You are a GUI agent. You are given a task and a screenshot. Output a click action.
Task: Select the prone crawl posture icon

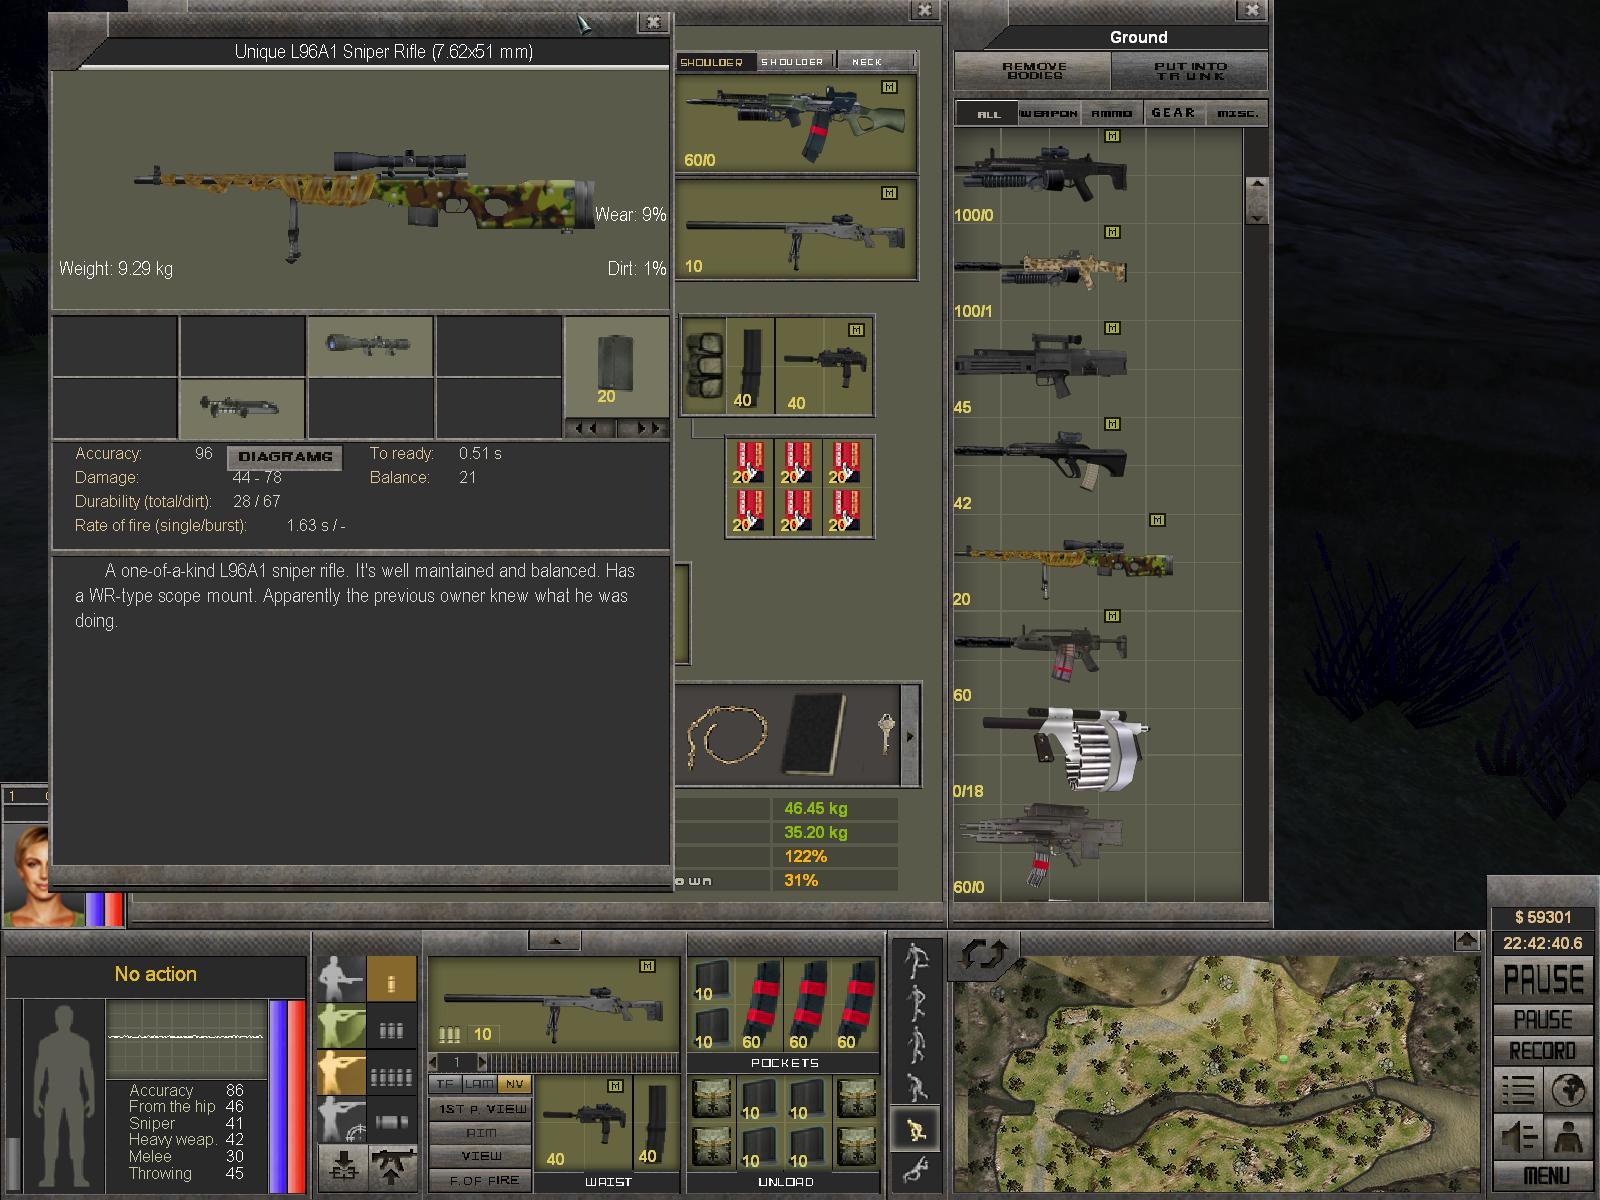click(x=915, y=1170)
